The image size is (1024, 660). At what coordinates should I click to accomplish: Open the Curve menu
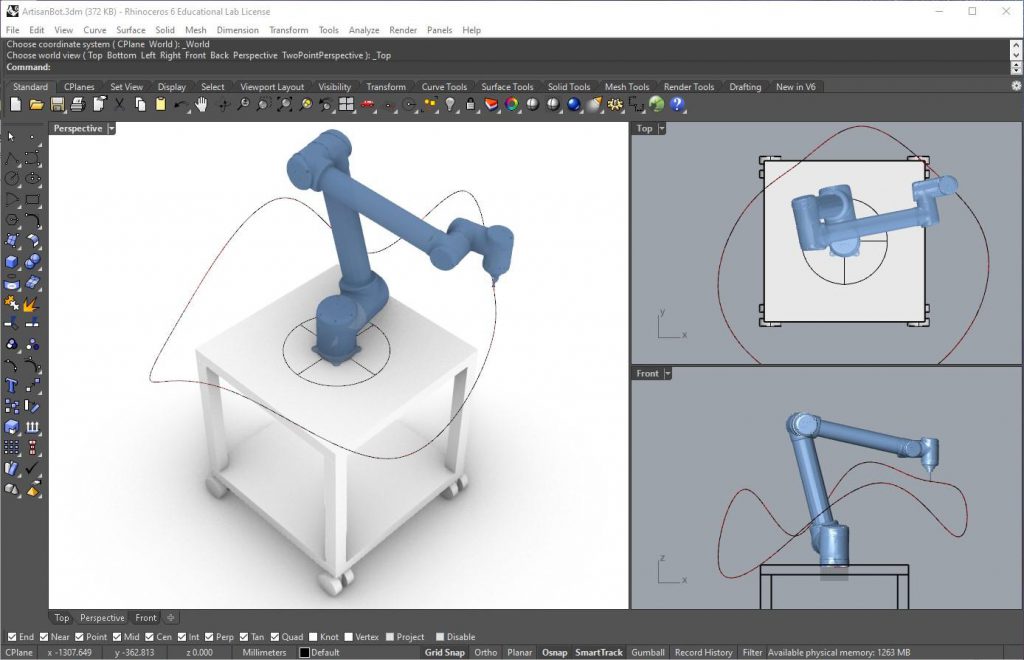pos(95,30)
